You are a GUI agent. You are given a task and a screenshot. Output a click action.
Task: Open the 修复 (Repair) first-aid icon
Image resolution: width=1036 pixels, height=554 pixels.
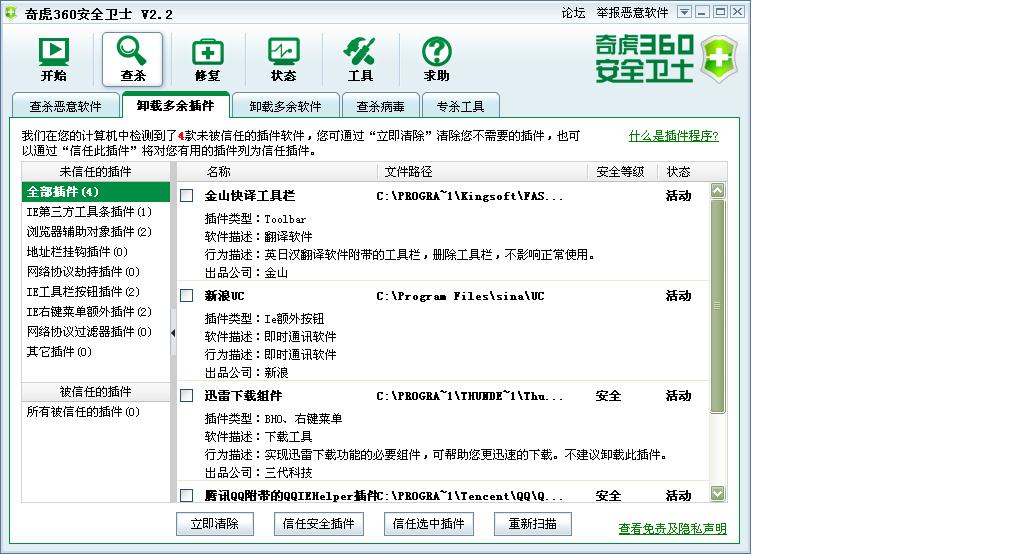coord(207,59)
